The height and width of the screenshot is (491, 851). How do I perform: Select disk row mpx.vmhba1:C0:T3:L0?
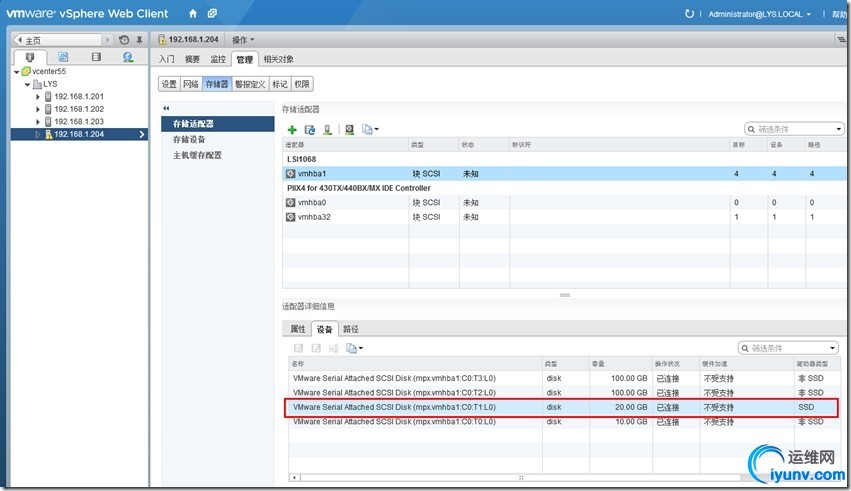tap(564, 378)
